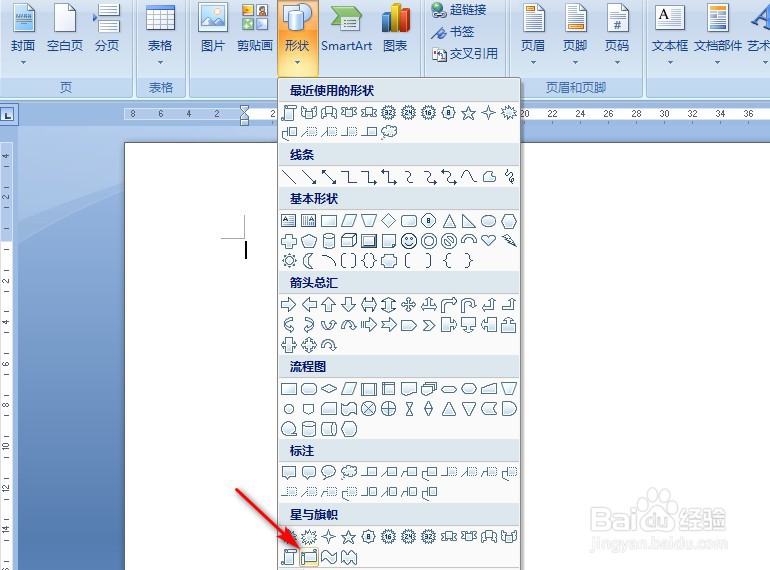770x570 pixels.
Task: Select the arrow line shape
Action: point(309,177)
